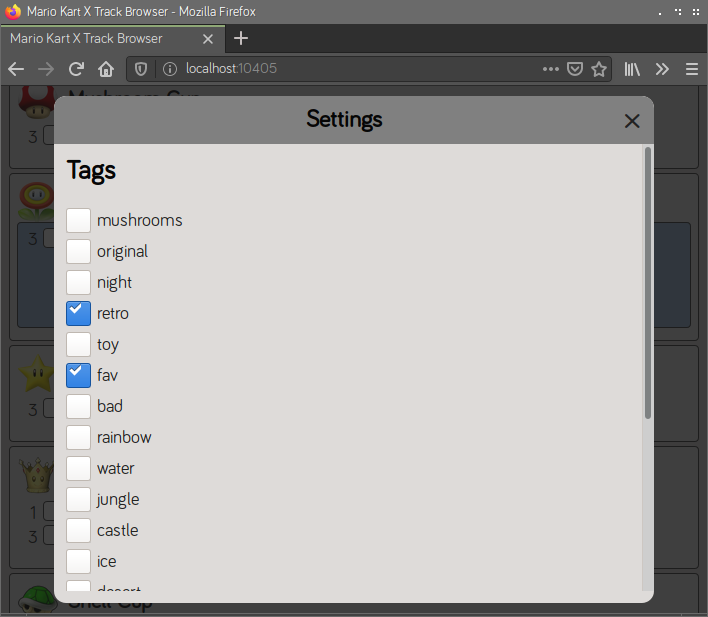Uncheck the fav tag

click(x=79, y=375)
